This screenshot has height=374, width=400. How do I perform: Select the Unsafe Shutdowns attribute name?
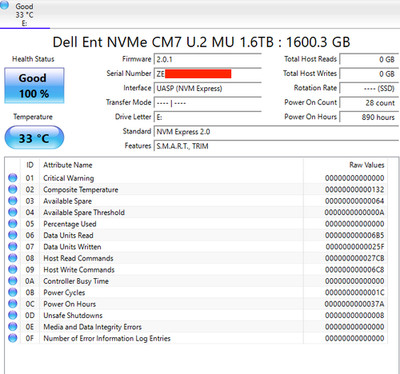click(73, 315)
